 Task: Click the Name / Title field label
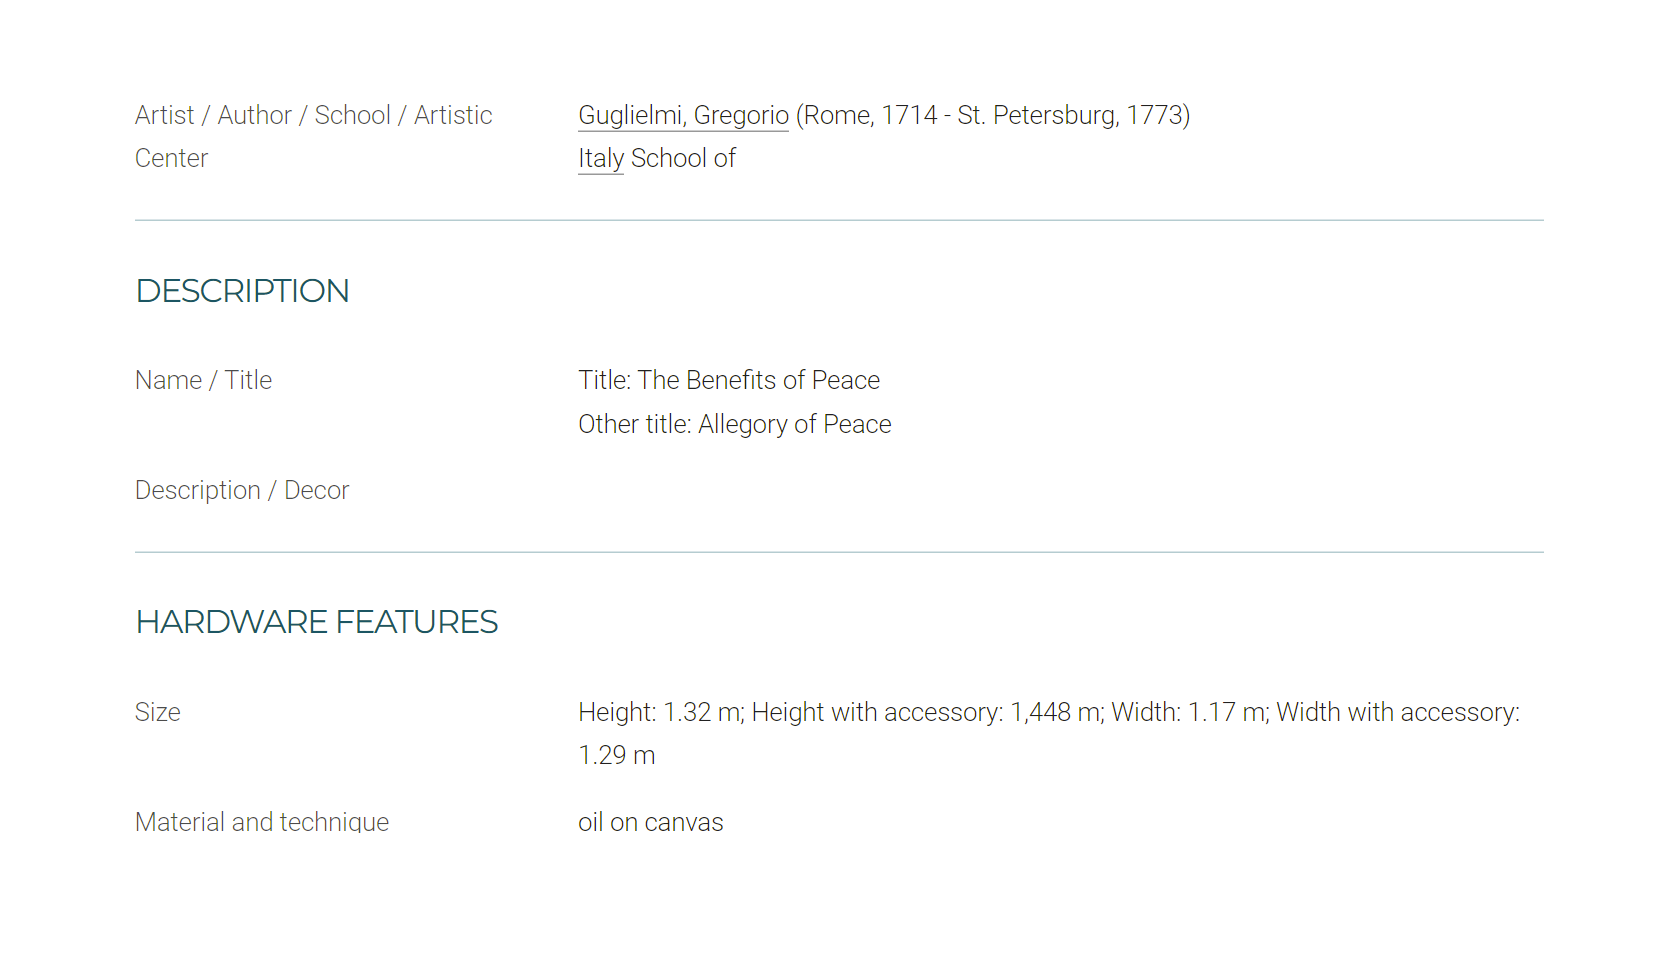tap(203, 380)
